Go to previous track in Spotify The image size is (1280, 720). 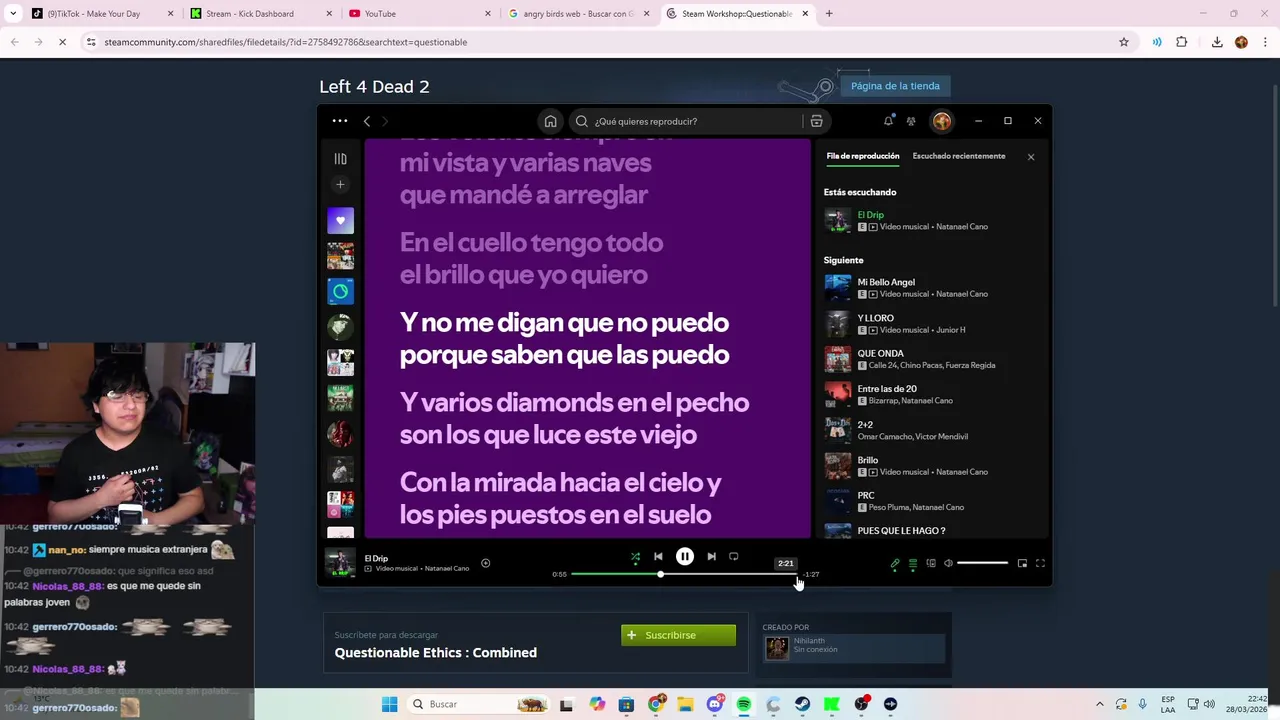coord(658,556)
